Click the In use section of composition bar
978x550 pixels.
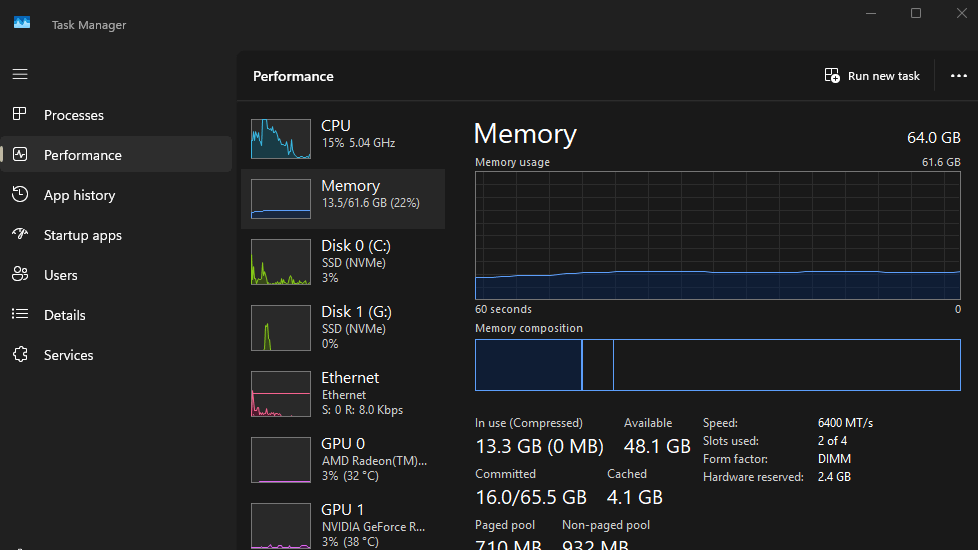coord(528,365)
